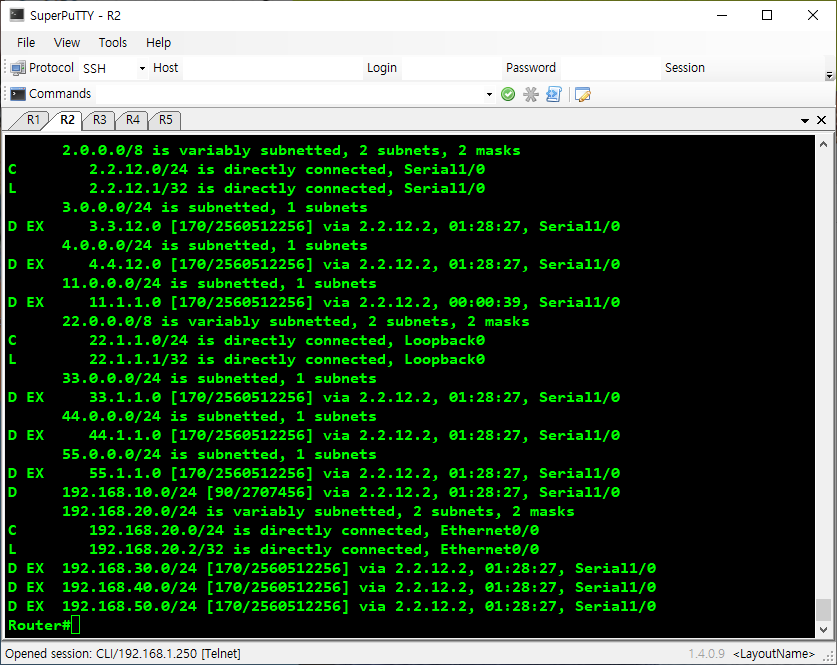This screenshot has width=837, height=665.
Task: Click the 55.1.1.0 route entry
Action: 314,473
